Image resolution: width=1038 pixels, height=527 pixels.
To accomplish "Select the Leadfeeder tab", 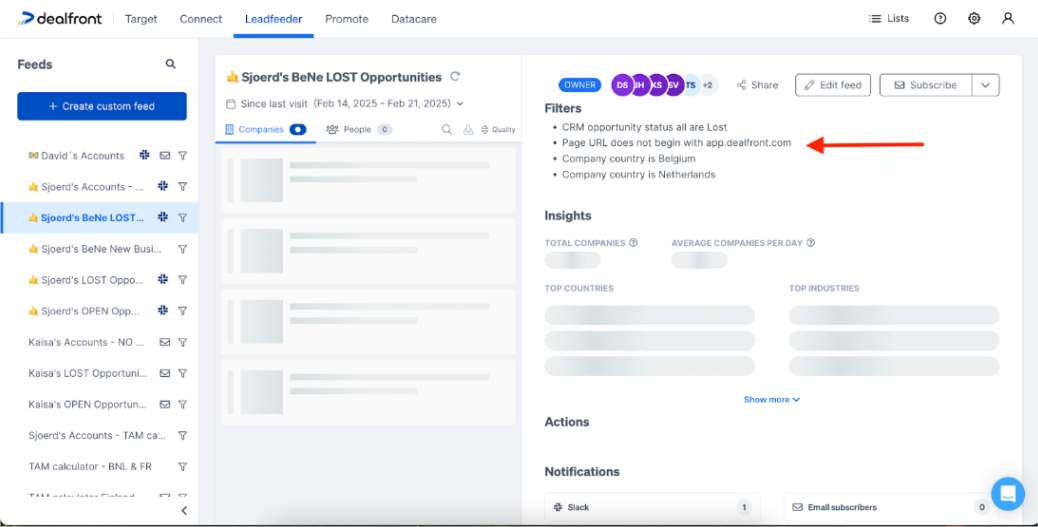I will pyautogui.click(x=273, y=19).
